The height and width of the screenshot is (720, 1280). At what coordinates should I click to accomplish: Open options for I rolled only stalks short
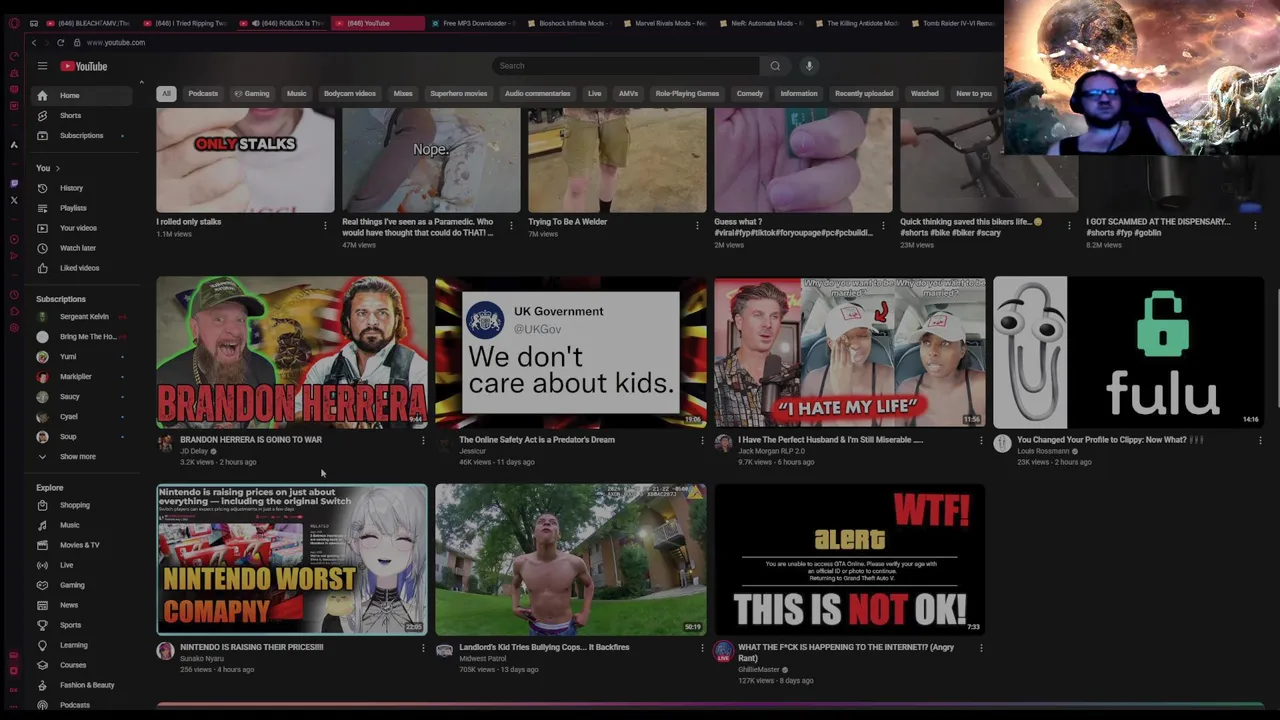[325, 226]
